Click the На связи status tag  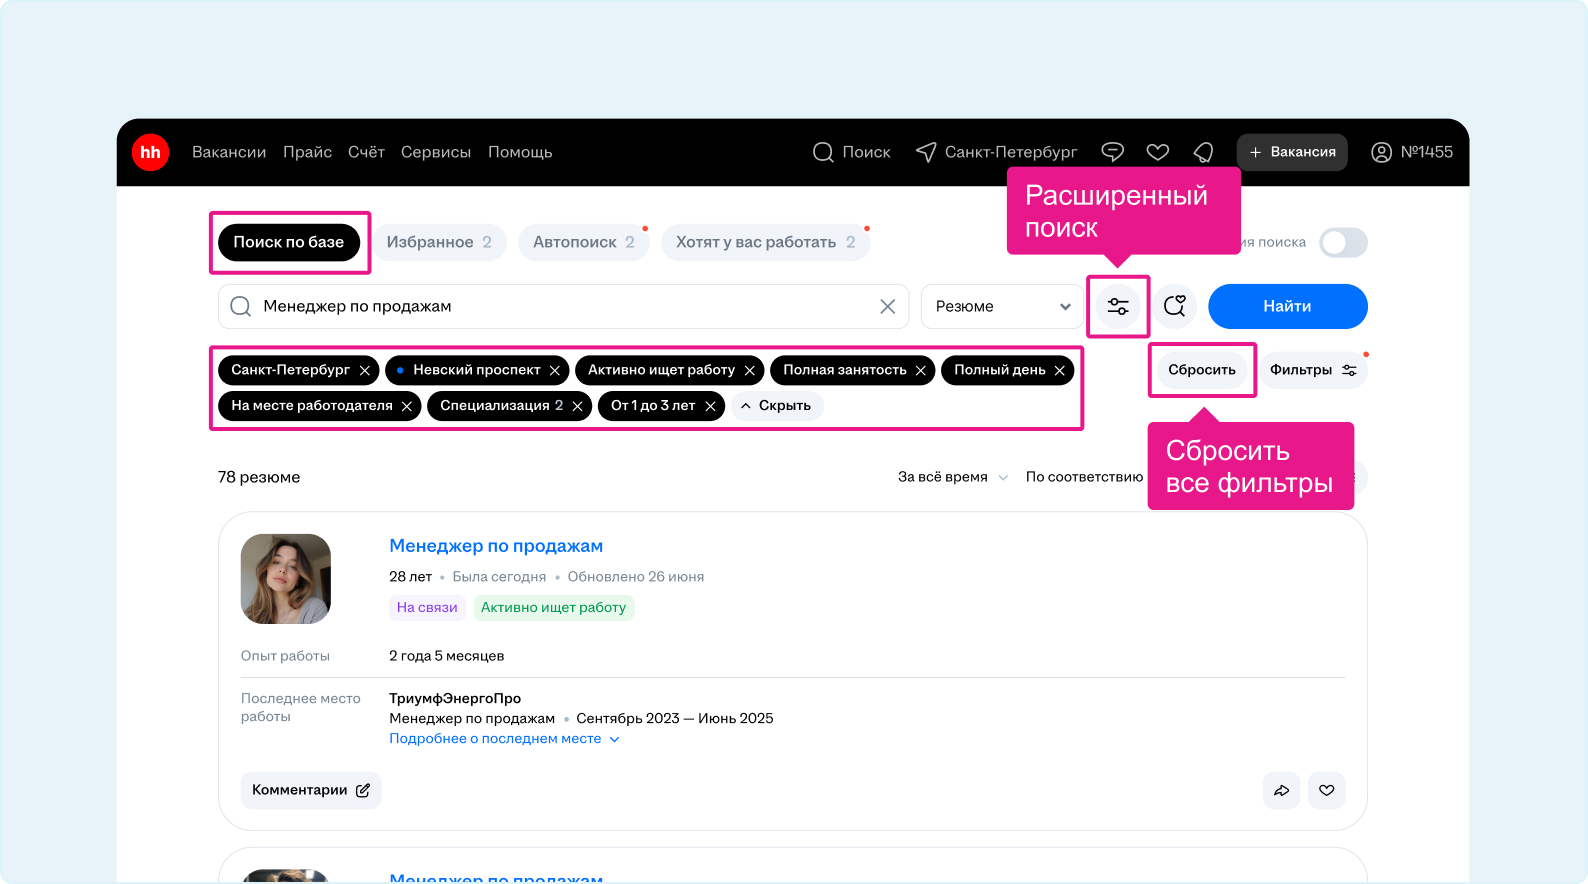(x=427, y=607)
